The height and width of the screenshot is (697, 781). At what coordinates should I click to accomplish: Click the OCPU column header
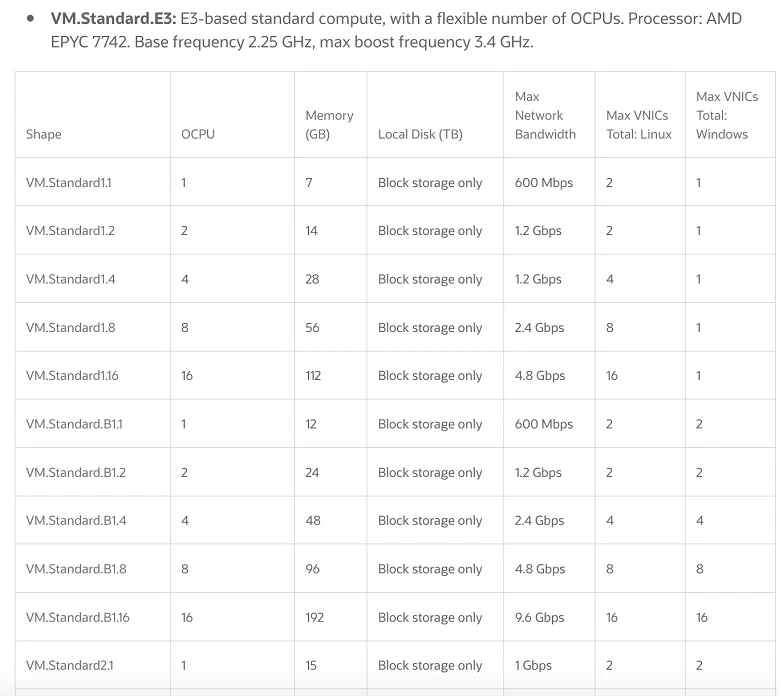pos(198,135)
